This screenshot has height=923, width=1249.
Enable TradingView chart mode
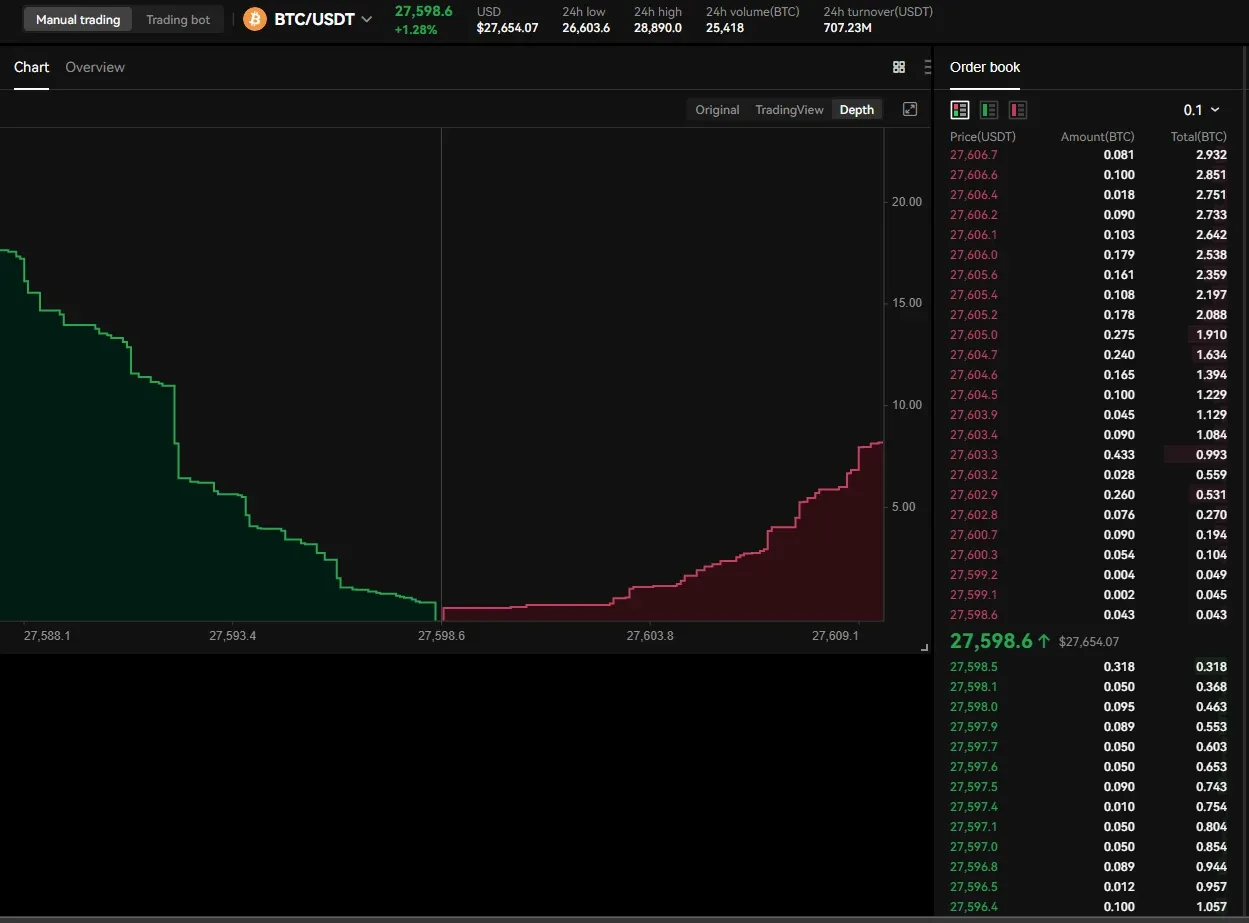point(789,109)
